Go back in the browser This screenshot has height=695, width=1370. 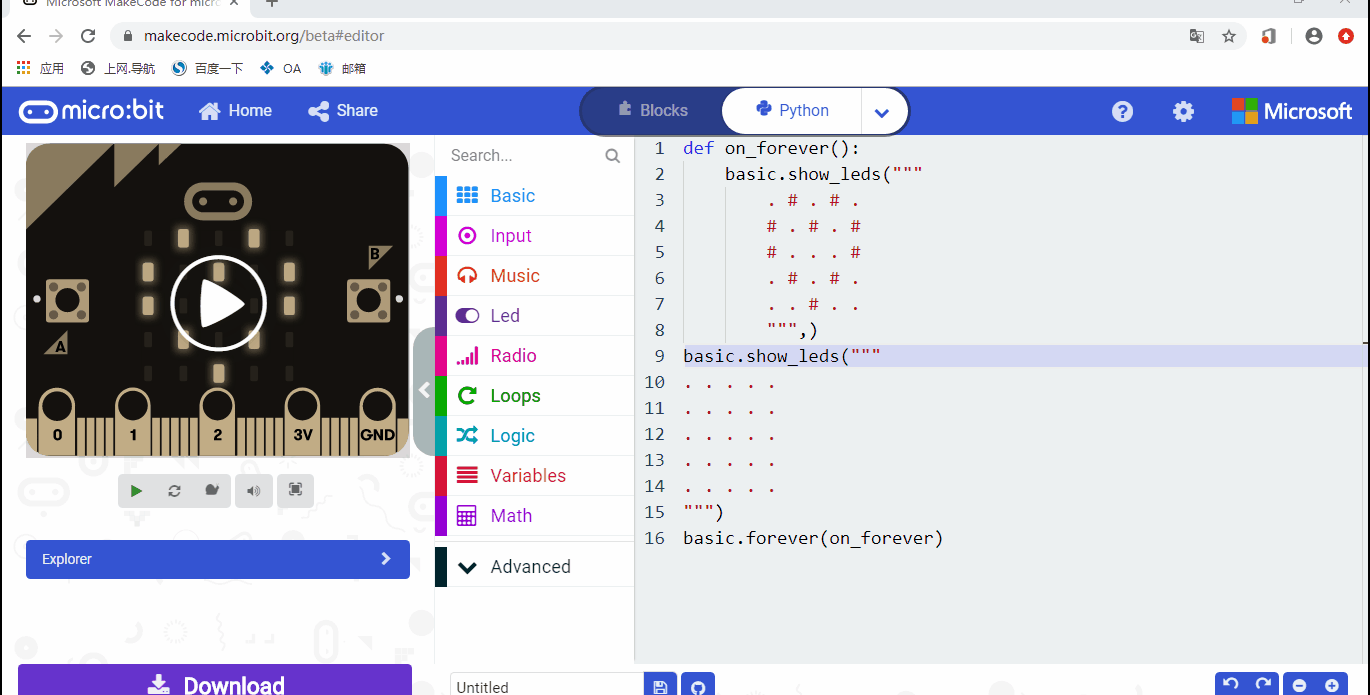click(x=24, y=36)
